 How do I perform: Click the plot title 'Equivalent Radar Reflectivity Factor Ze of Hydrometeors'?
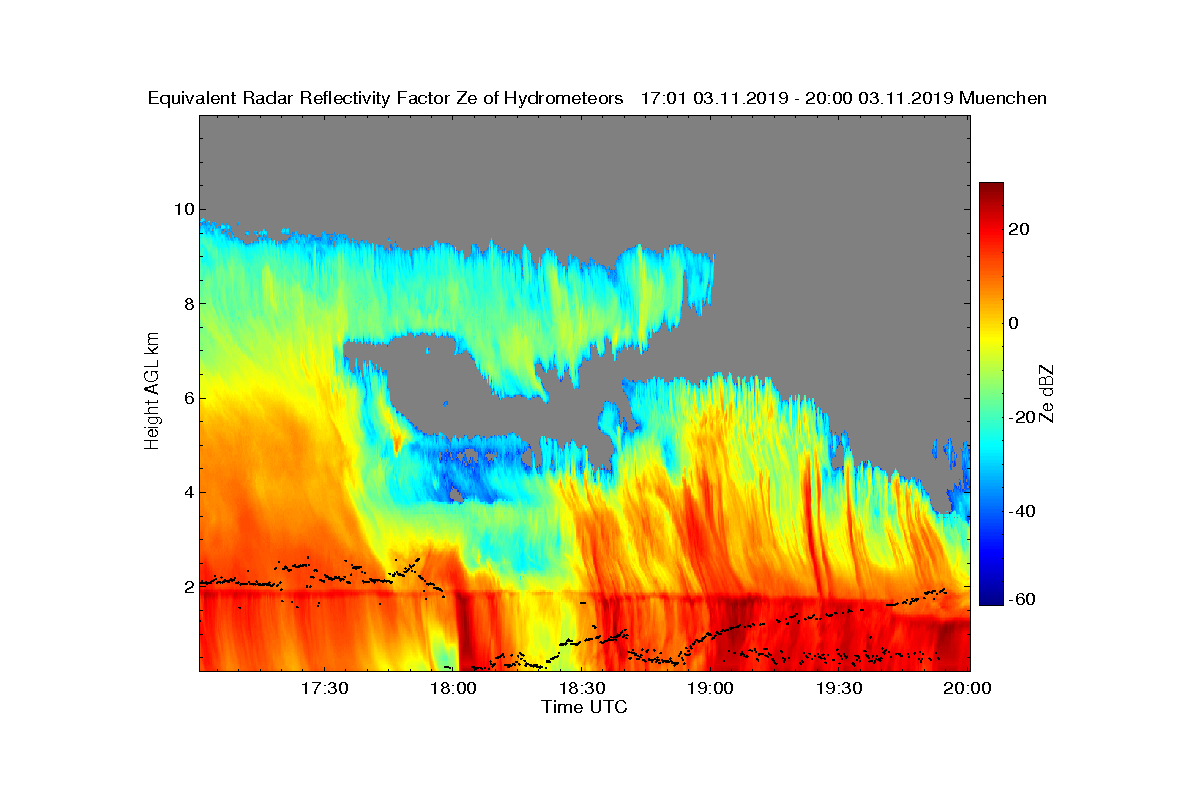386,98
